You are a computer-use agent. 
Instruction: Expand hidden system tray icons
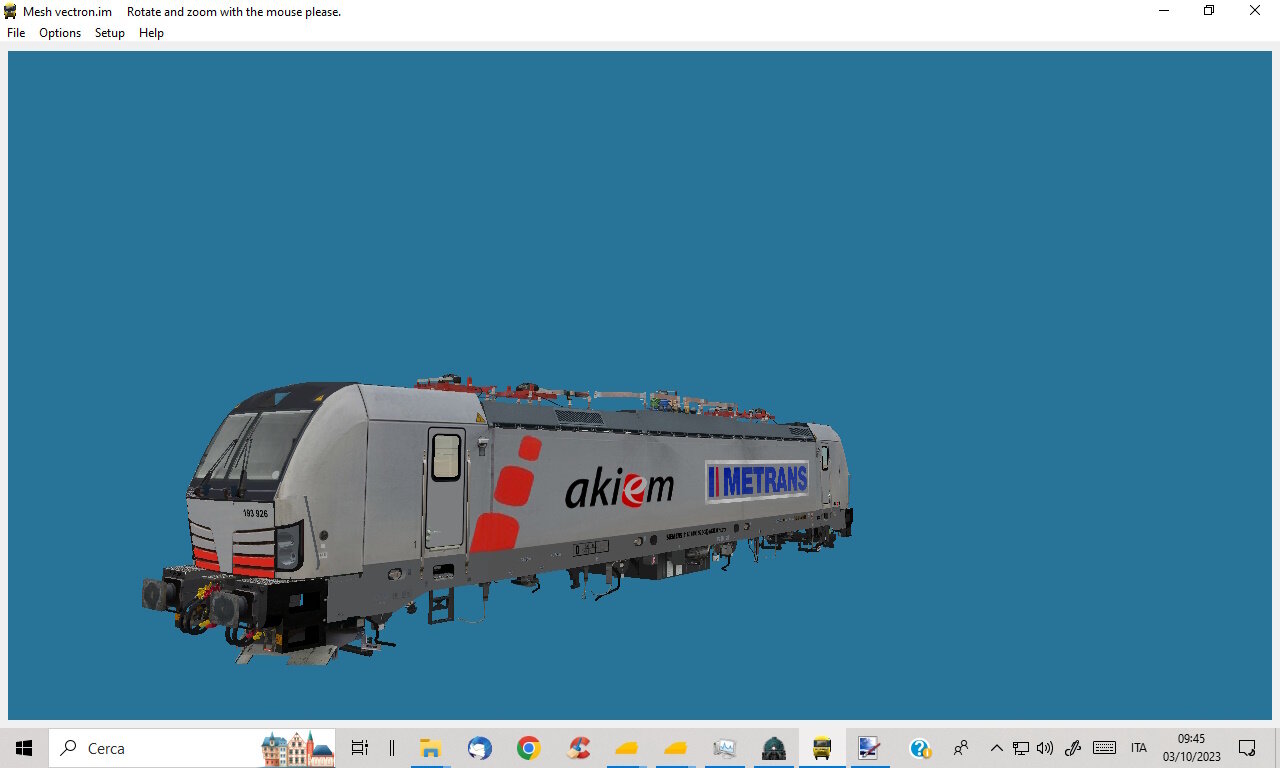tap(996, 748)
